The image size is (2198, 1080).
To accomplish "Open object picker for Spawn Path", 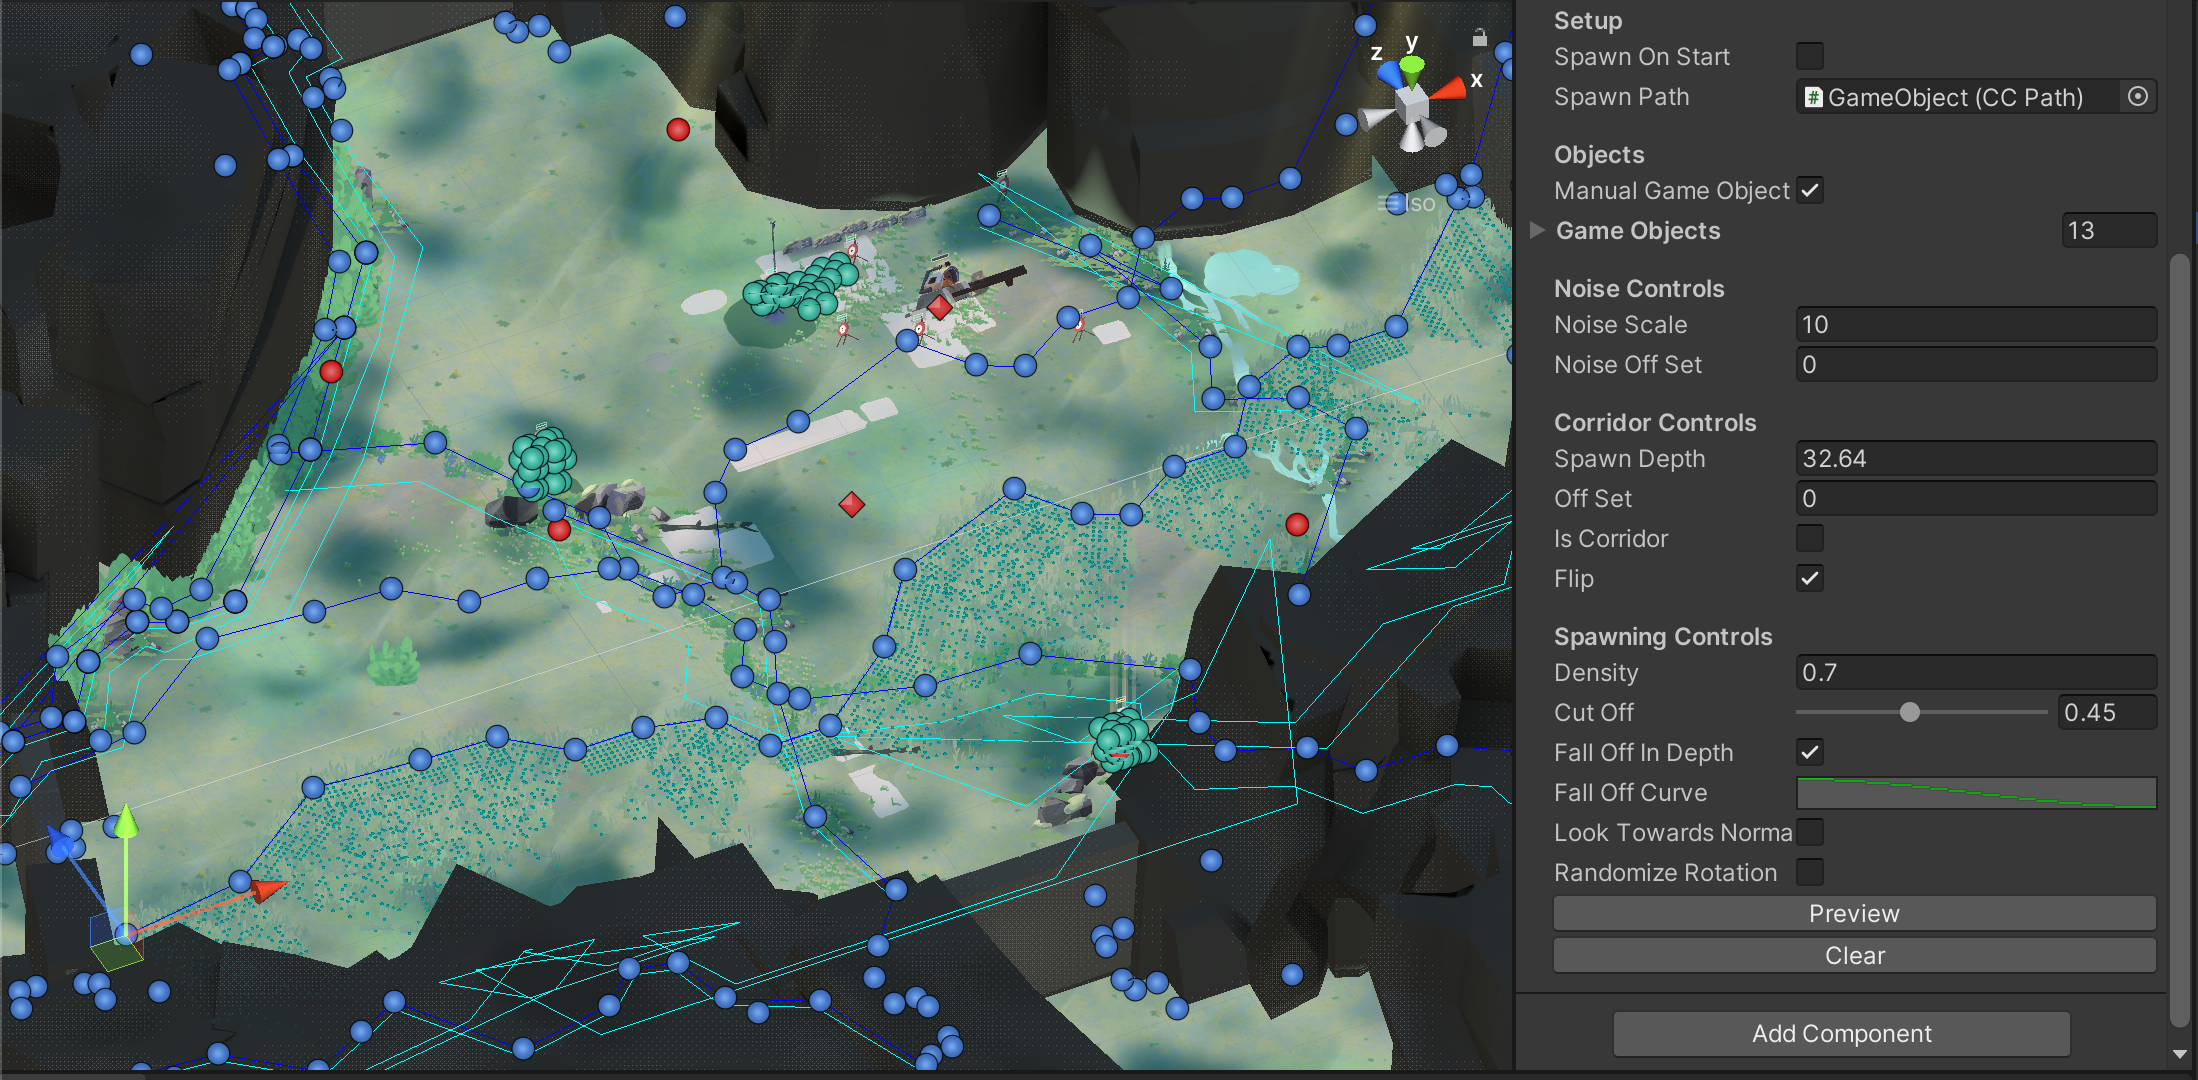I will click(x=2137, y=97).
